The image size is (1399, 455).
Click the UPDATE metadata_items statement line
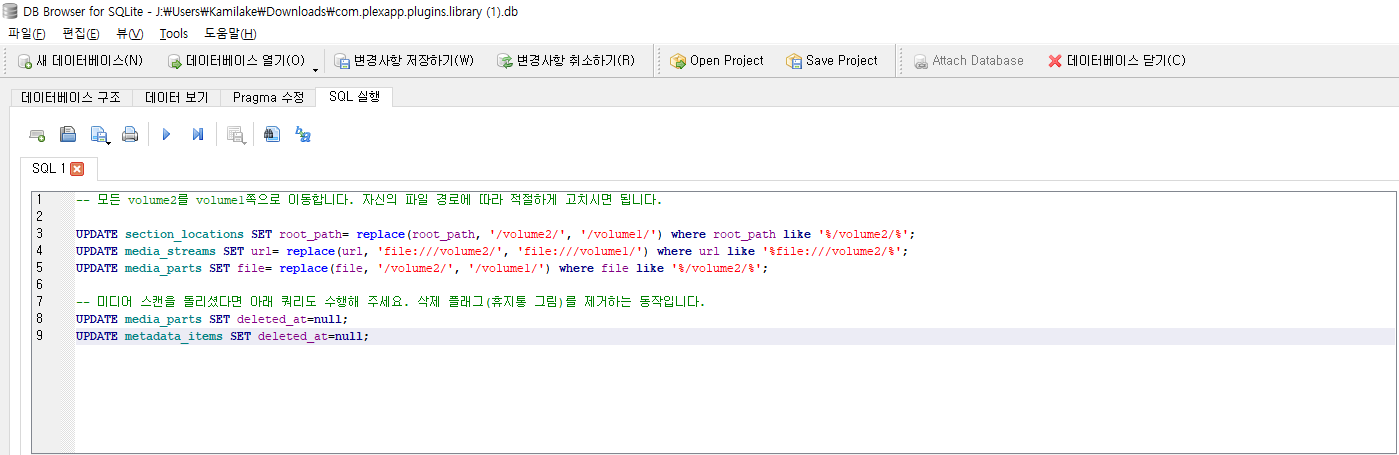pos(222,336)
